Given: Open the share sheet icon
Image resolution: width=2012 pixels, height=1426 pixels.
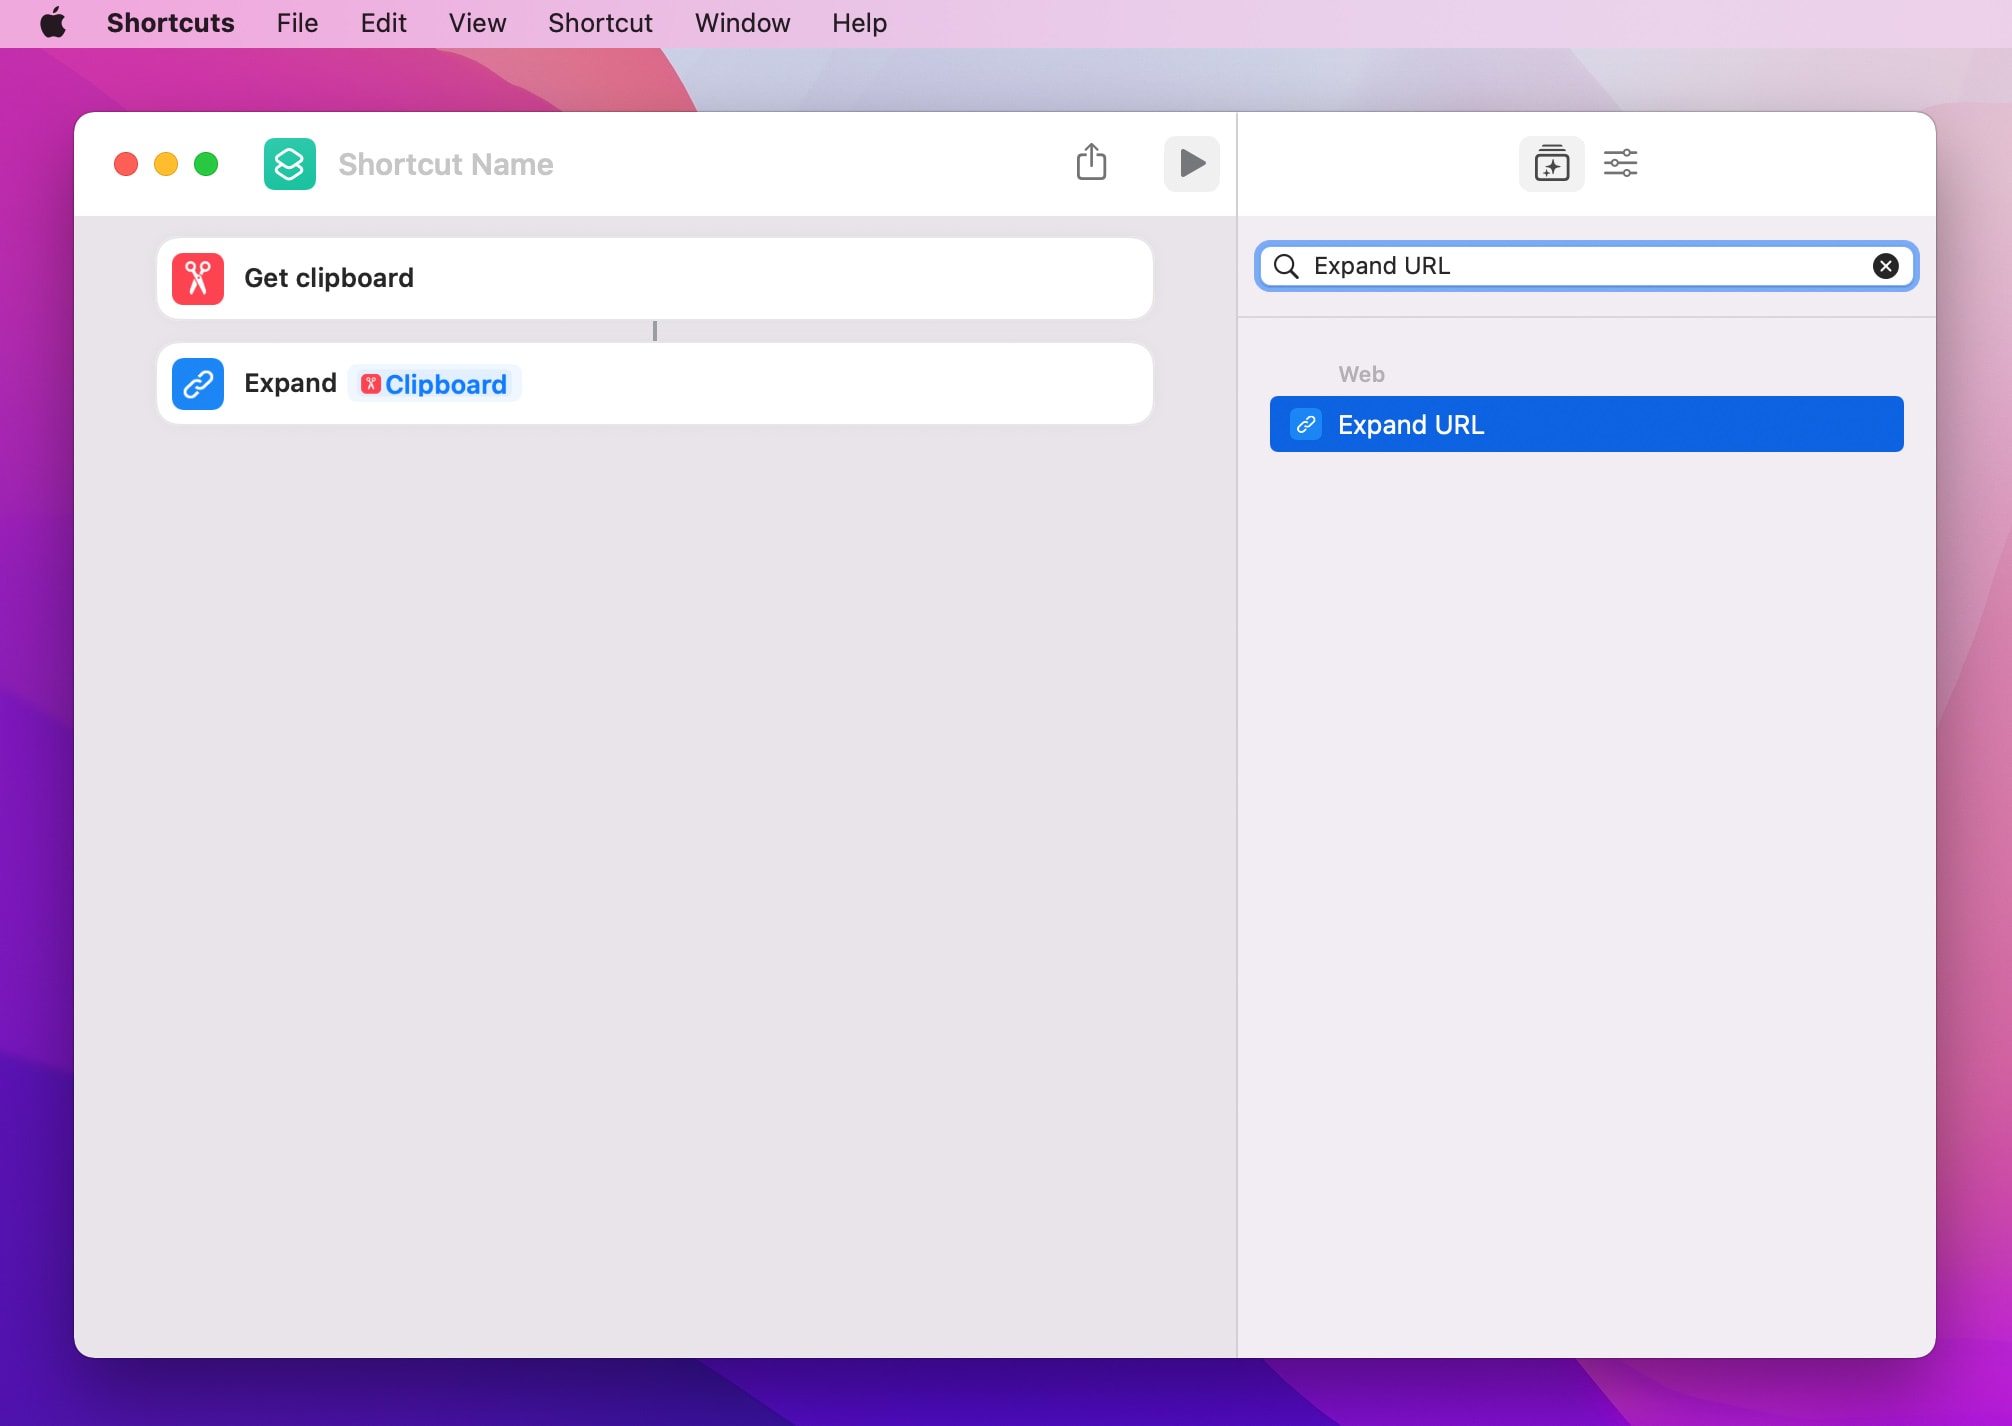Looking at the screenshot, I should [1091, 162].
